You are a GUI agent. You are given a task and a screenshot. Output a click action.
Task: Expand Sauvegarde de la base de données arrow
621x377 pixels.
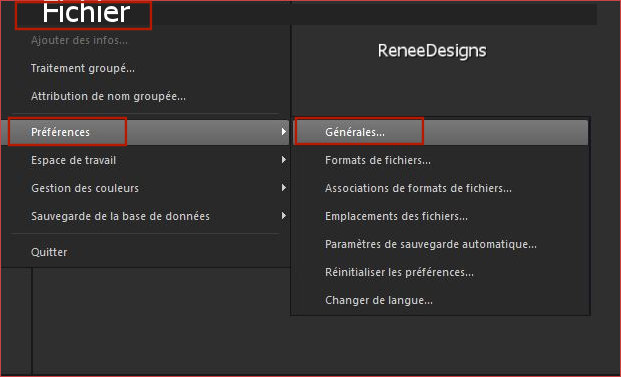point(284,215)
